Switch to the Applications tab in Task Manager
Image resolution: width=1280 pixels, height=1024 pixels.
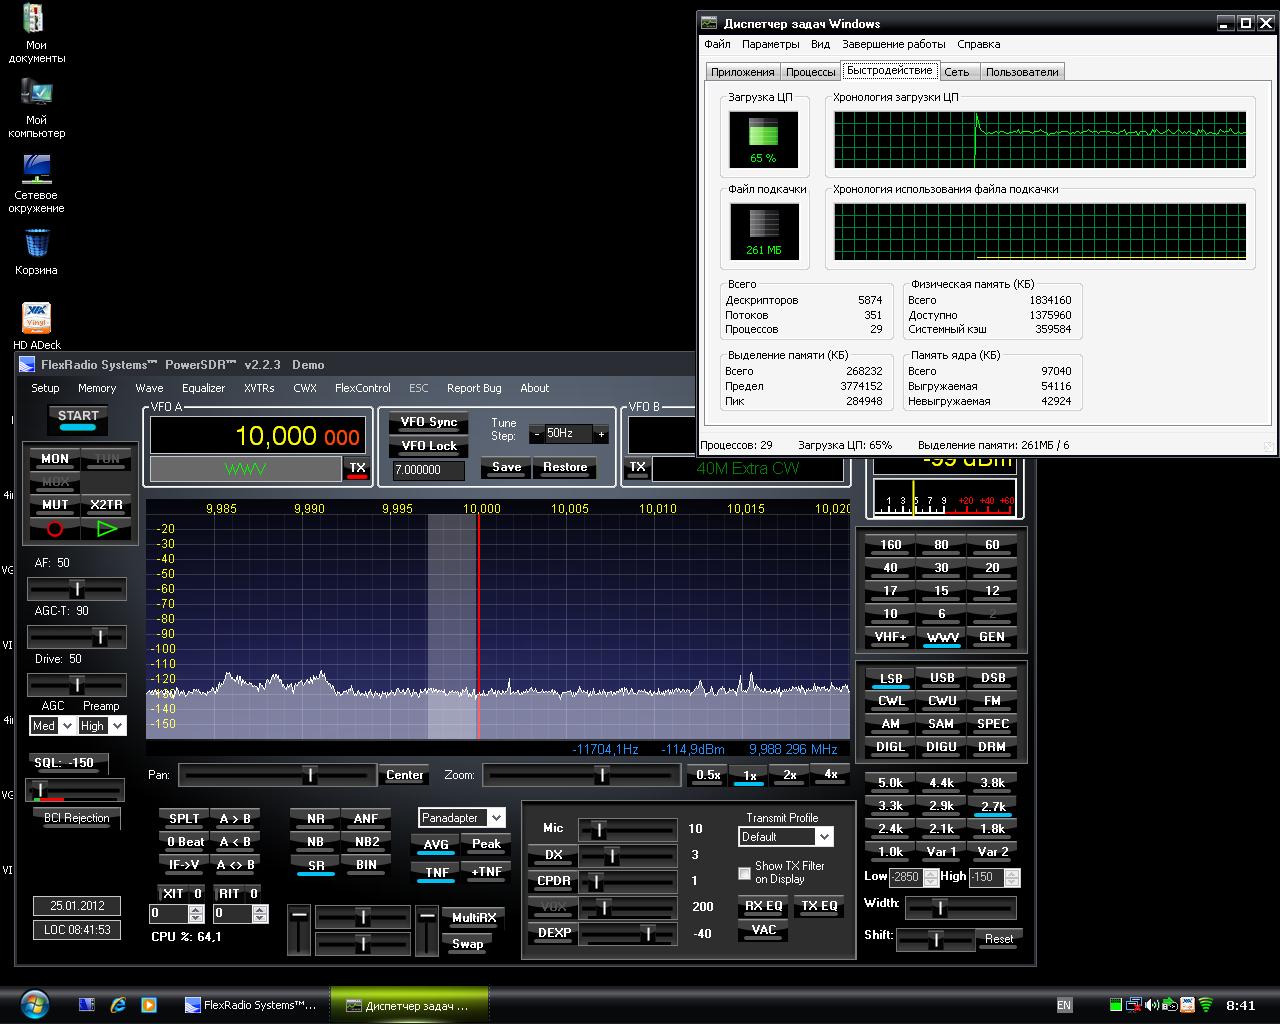[x=742, y=72]
